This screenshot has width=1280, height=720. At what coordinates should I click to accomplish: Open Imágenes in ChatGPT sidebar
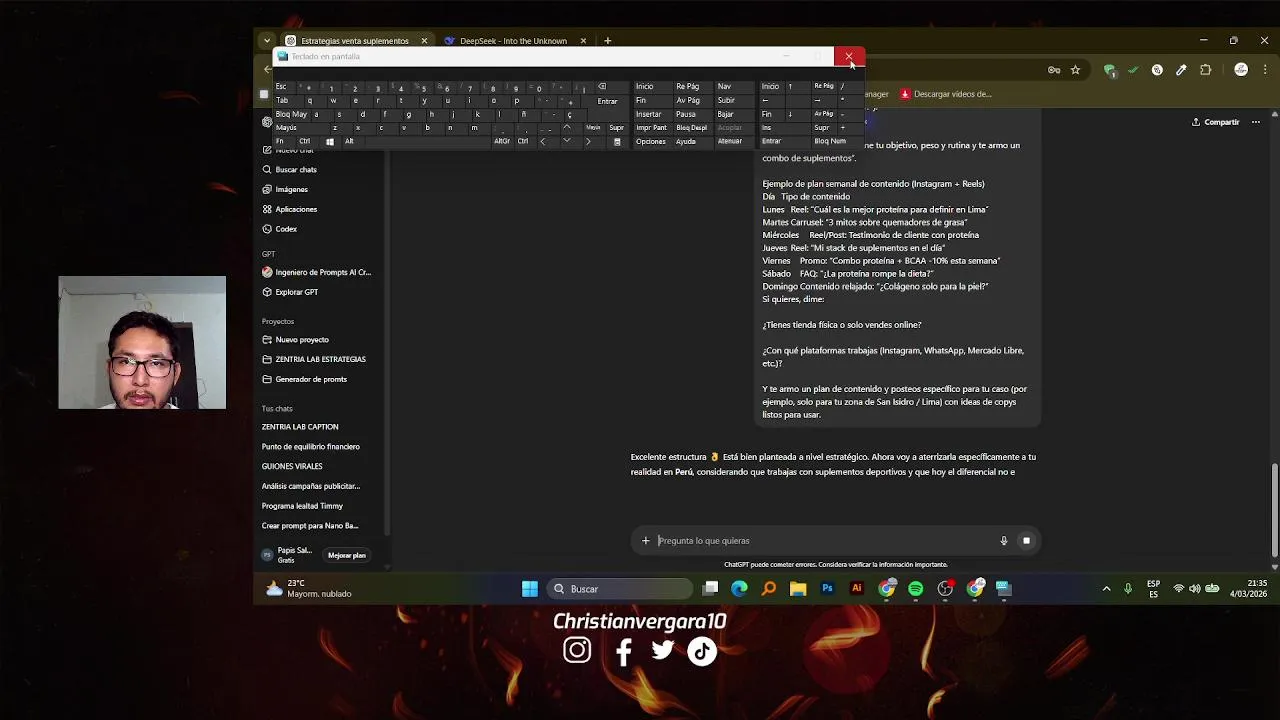[291, 189]
